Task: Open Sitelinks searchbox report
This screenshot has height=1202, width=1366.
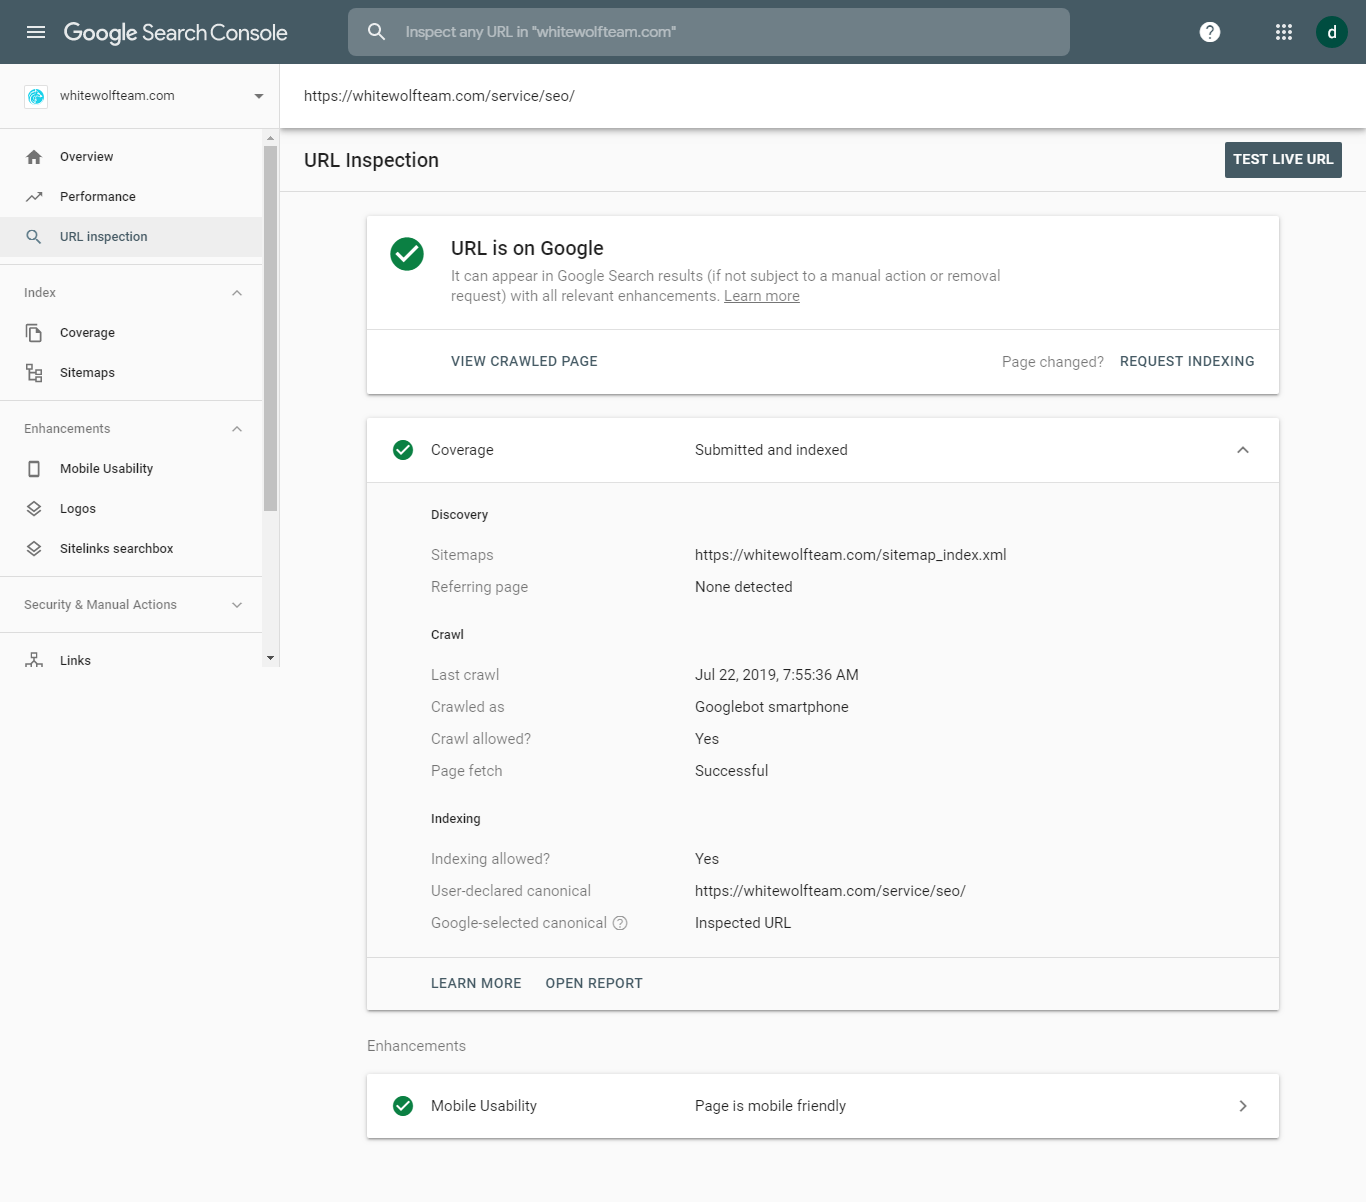Action: [x=131, y=549]
